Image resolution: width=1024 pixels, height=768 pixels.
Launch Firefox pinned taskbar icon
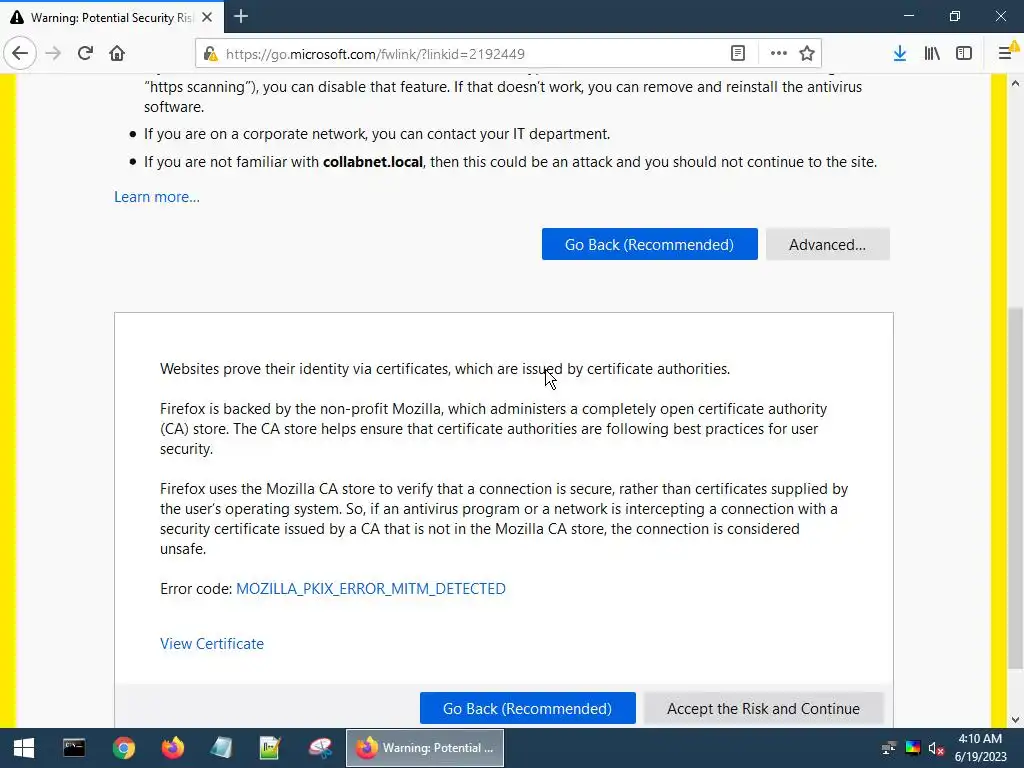coord(172,748)
